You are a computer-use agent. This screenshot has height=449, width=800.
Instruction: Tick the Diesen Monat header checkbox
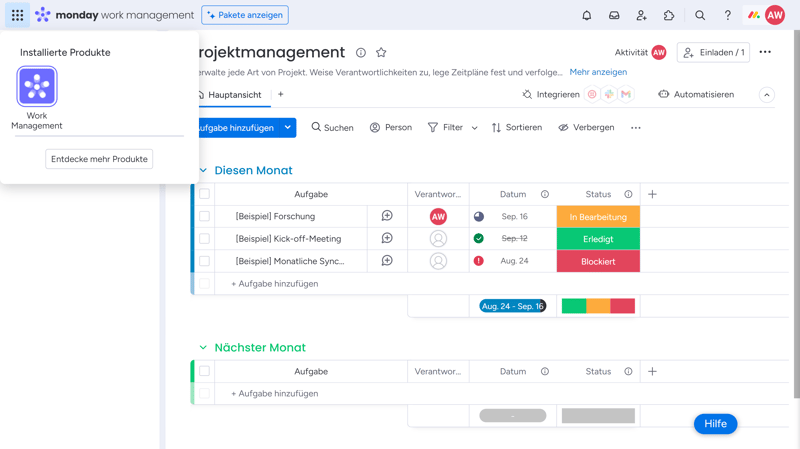[x=204, y=194]
